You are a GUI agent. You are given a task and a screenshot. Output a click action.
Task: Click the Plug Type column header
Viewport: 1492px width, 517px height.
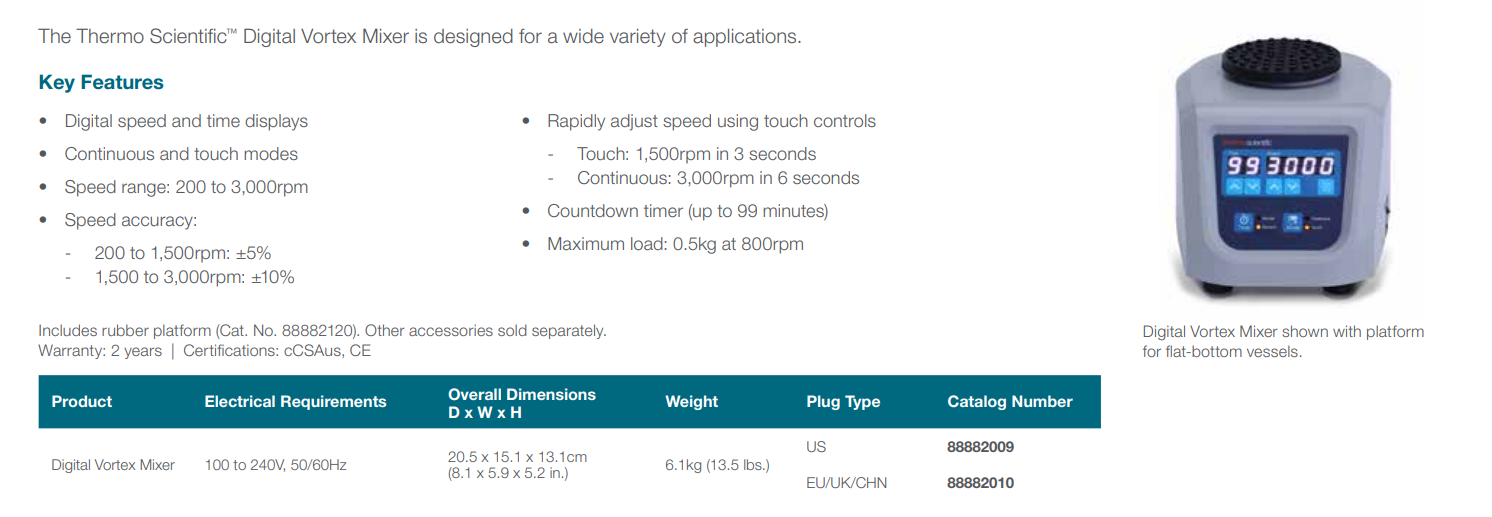coord(843,402)
